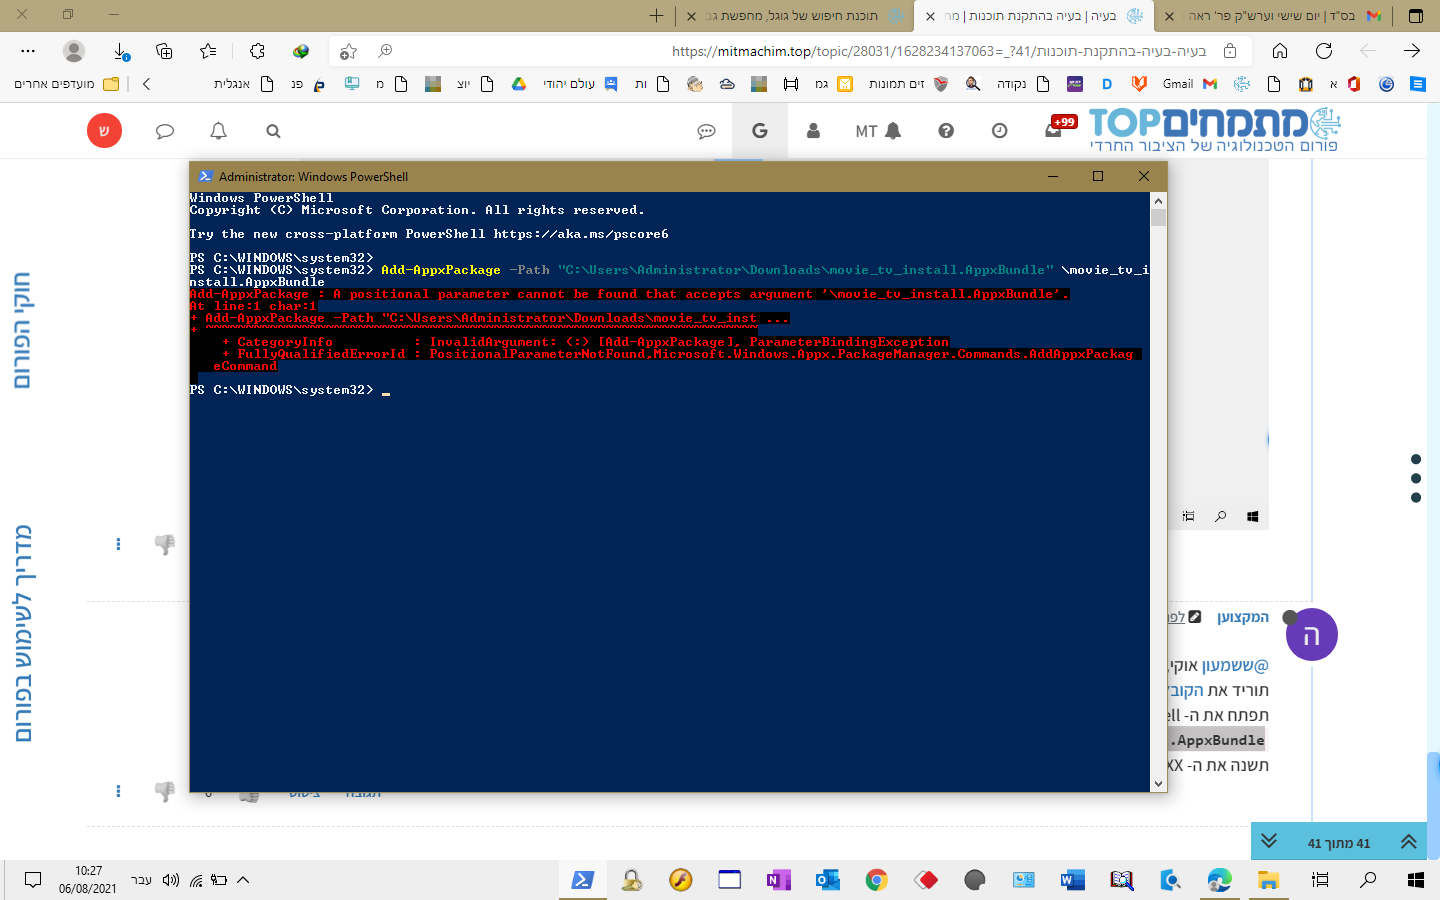The image size is (1440, 900).
Task: Open taskbar search magnifier
Action: pyautogui.click(x=1368, y=880)
